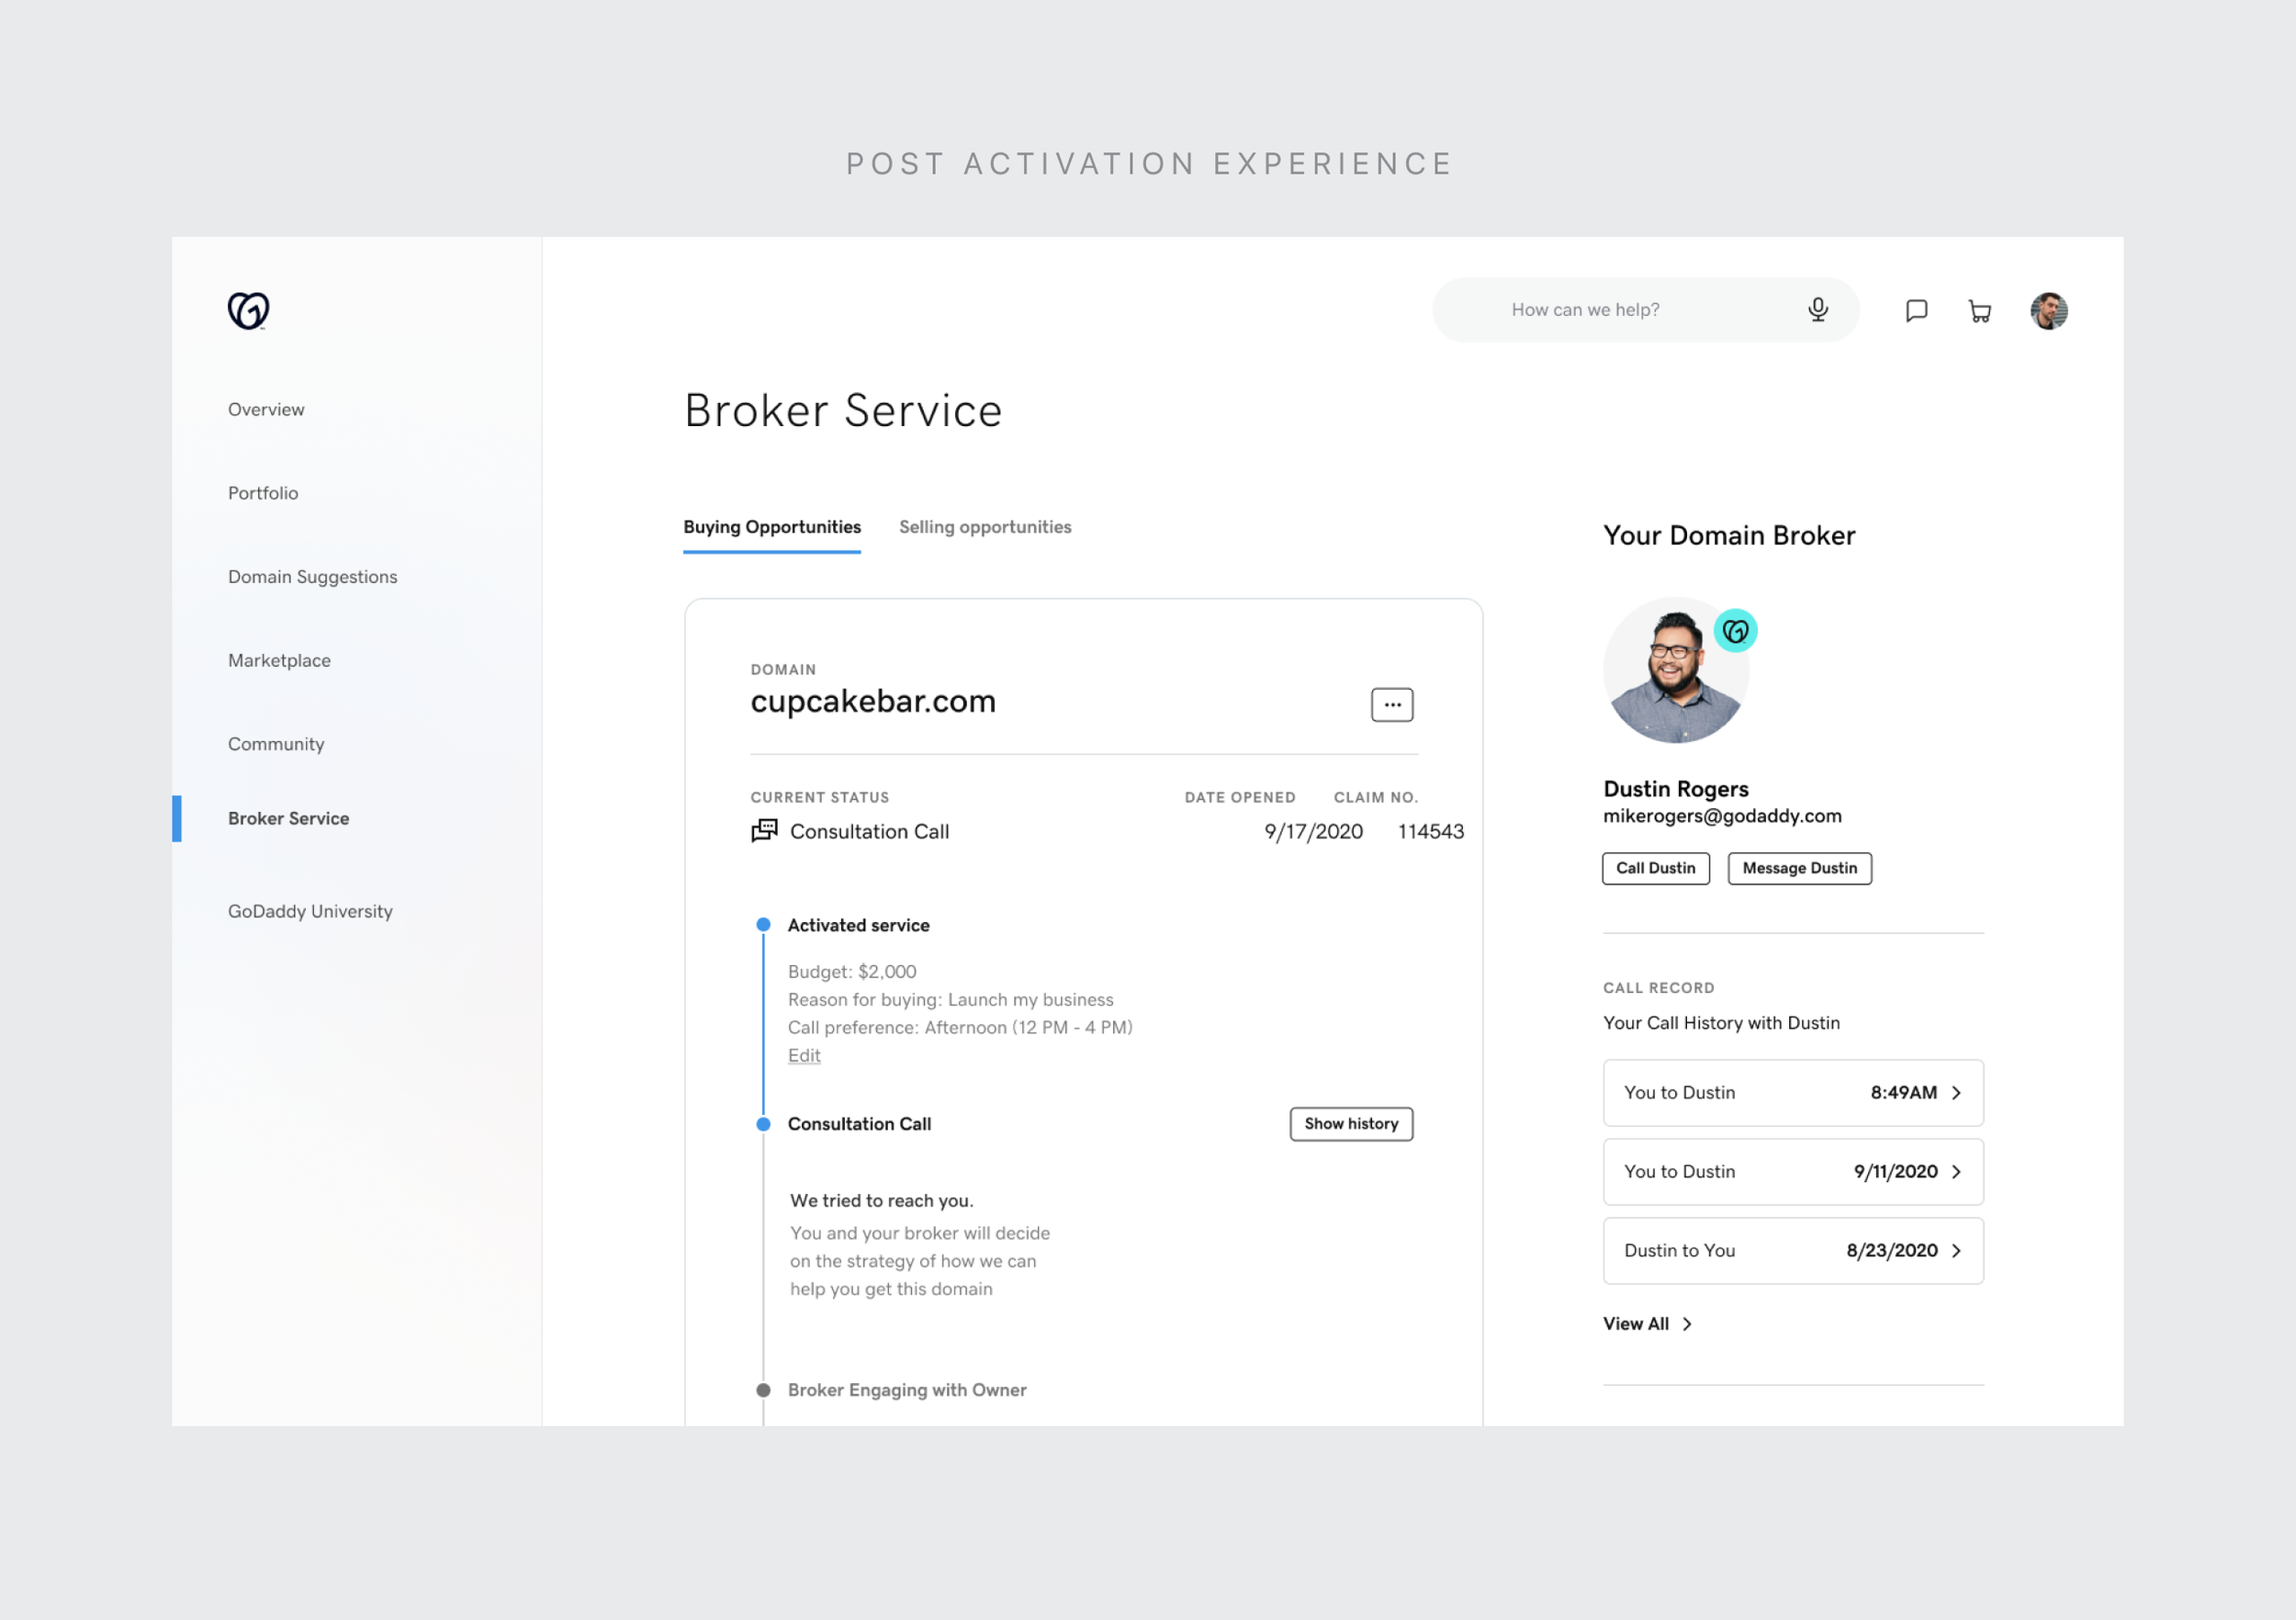Open Marketplace in the sidebar menu
Image resolution: width=2296 pixels, height=1620 pixels.
pos(279,660)
